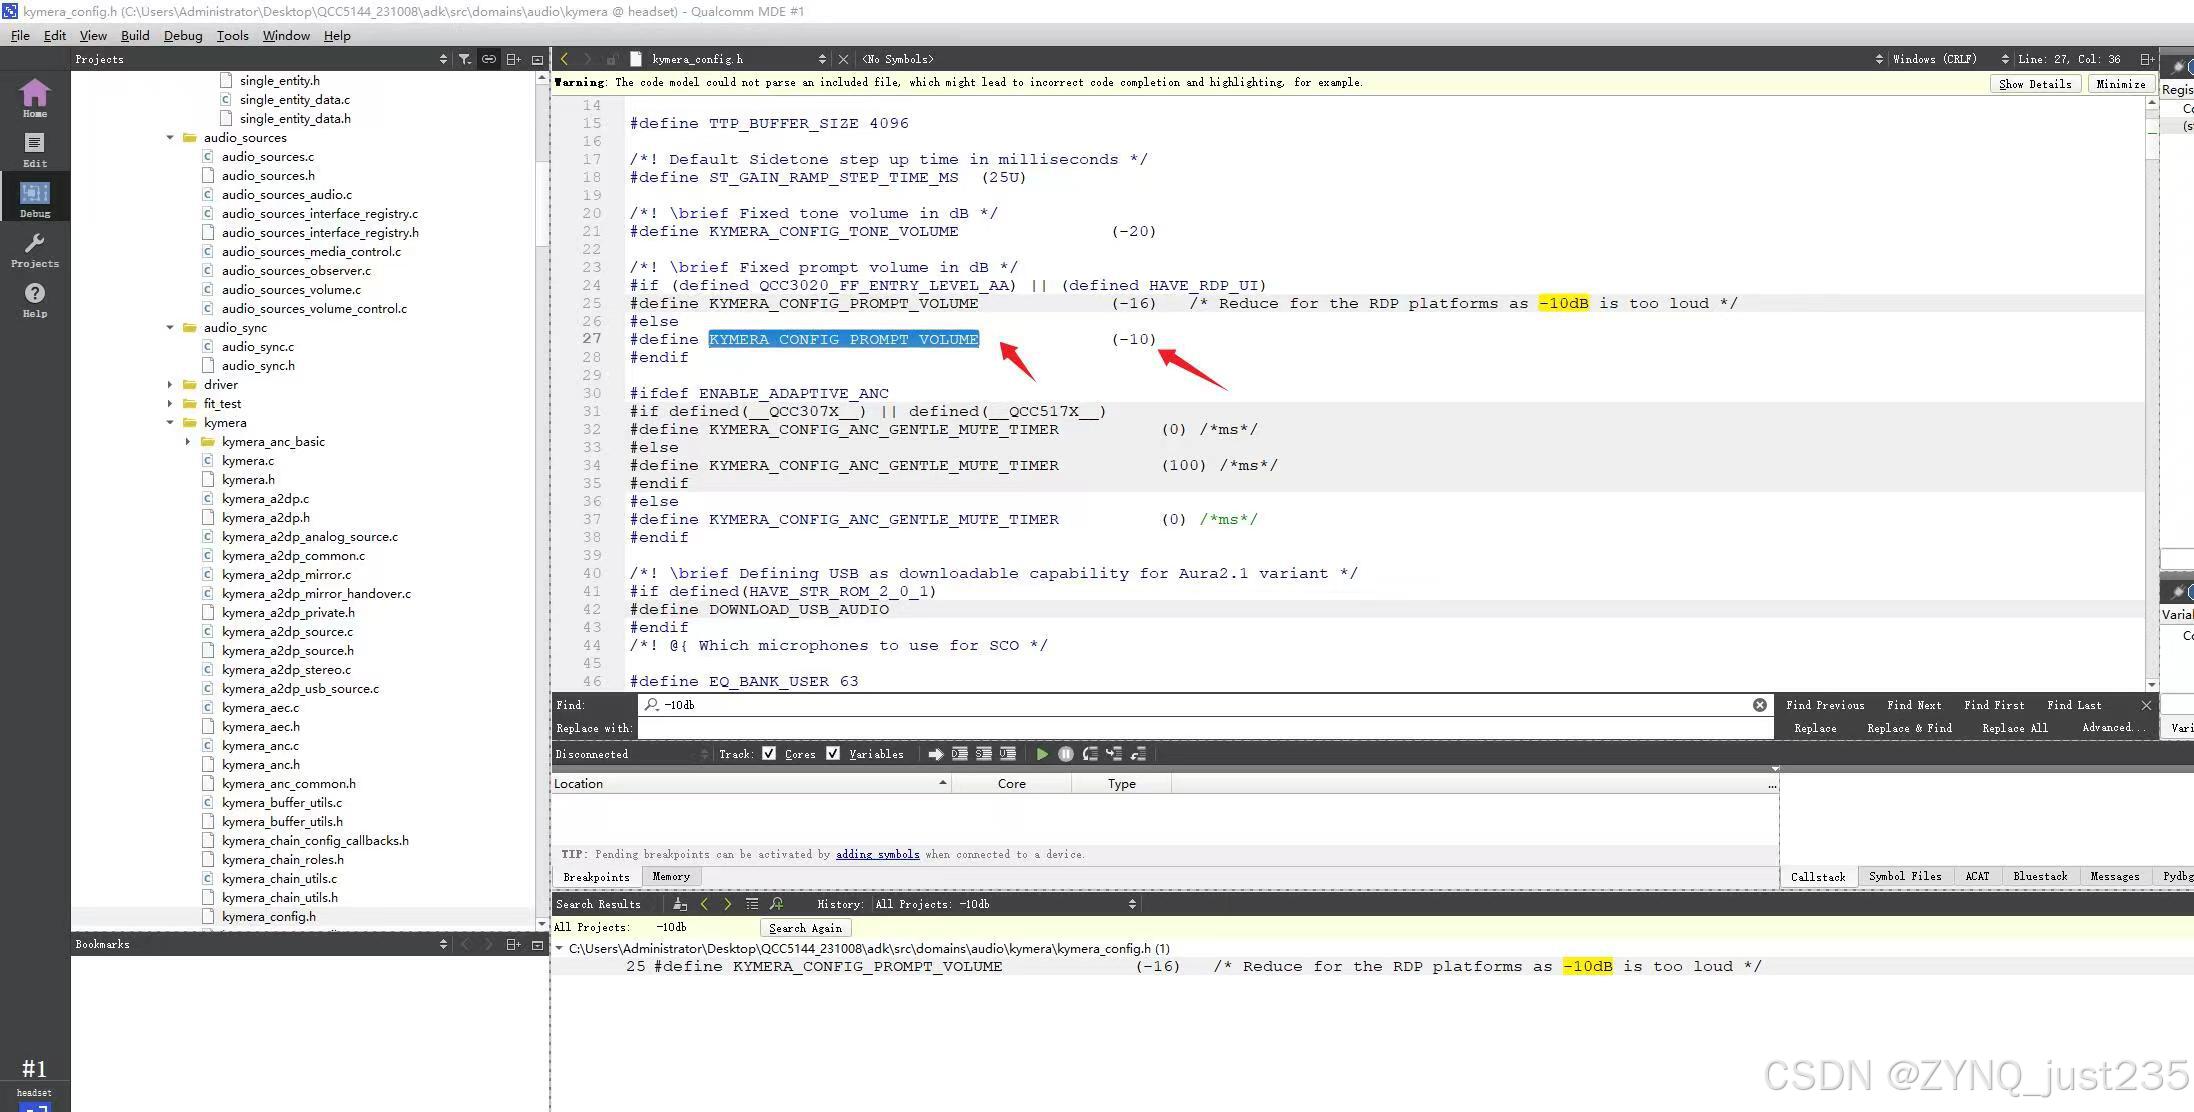
Task: Toggle the Cores tracking checkbox
Action: click(x=769, y=754)
